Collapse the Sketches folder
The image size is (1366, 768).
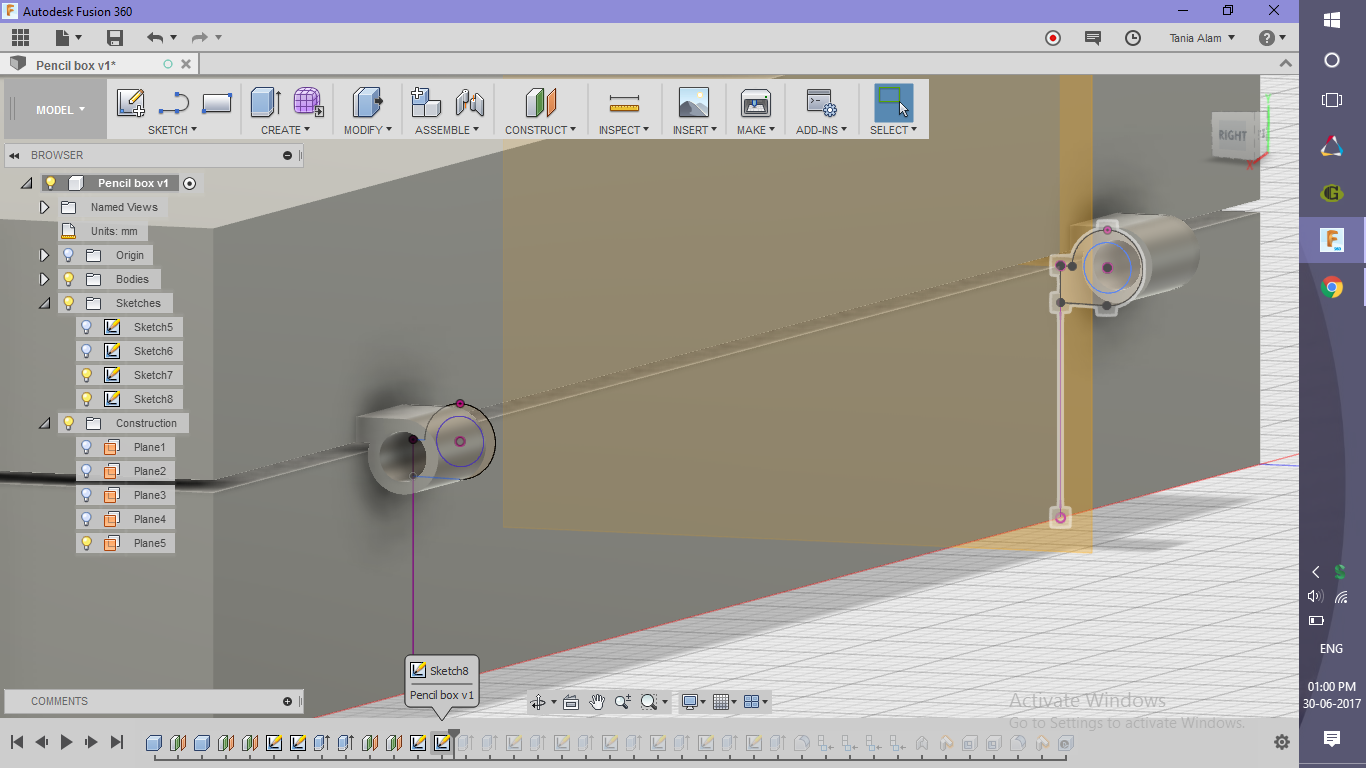point(44,303)
